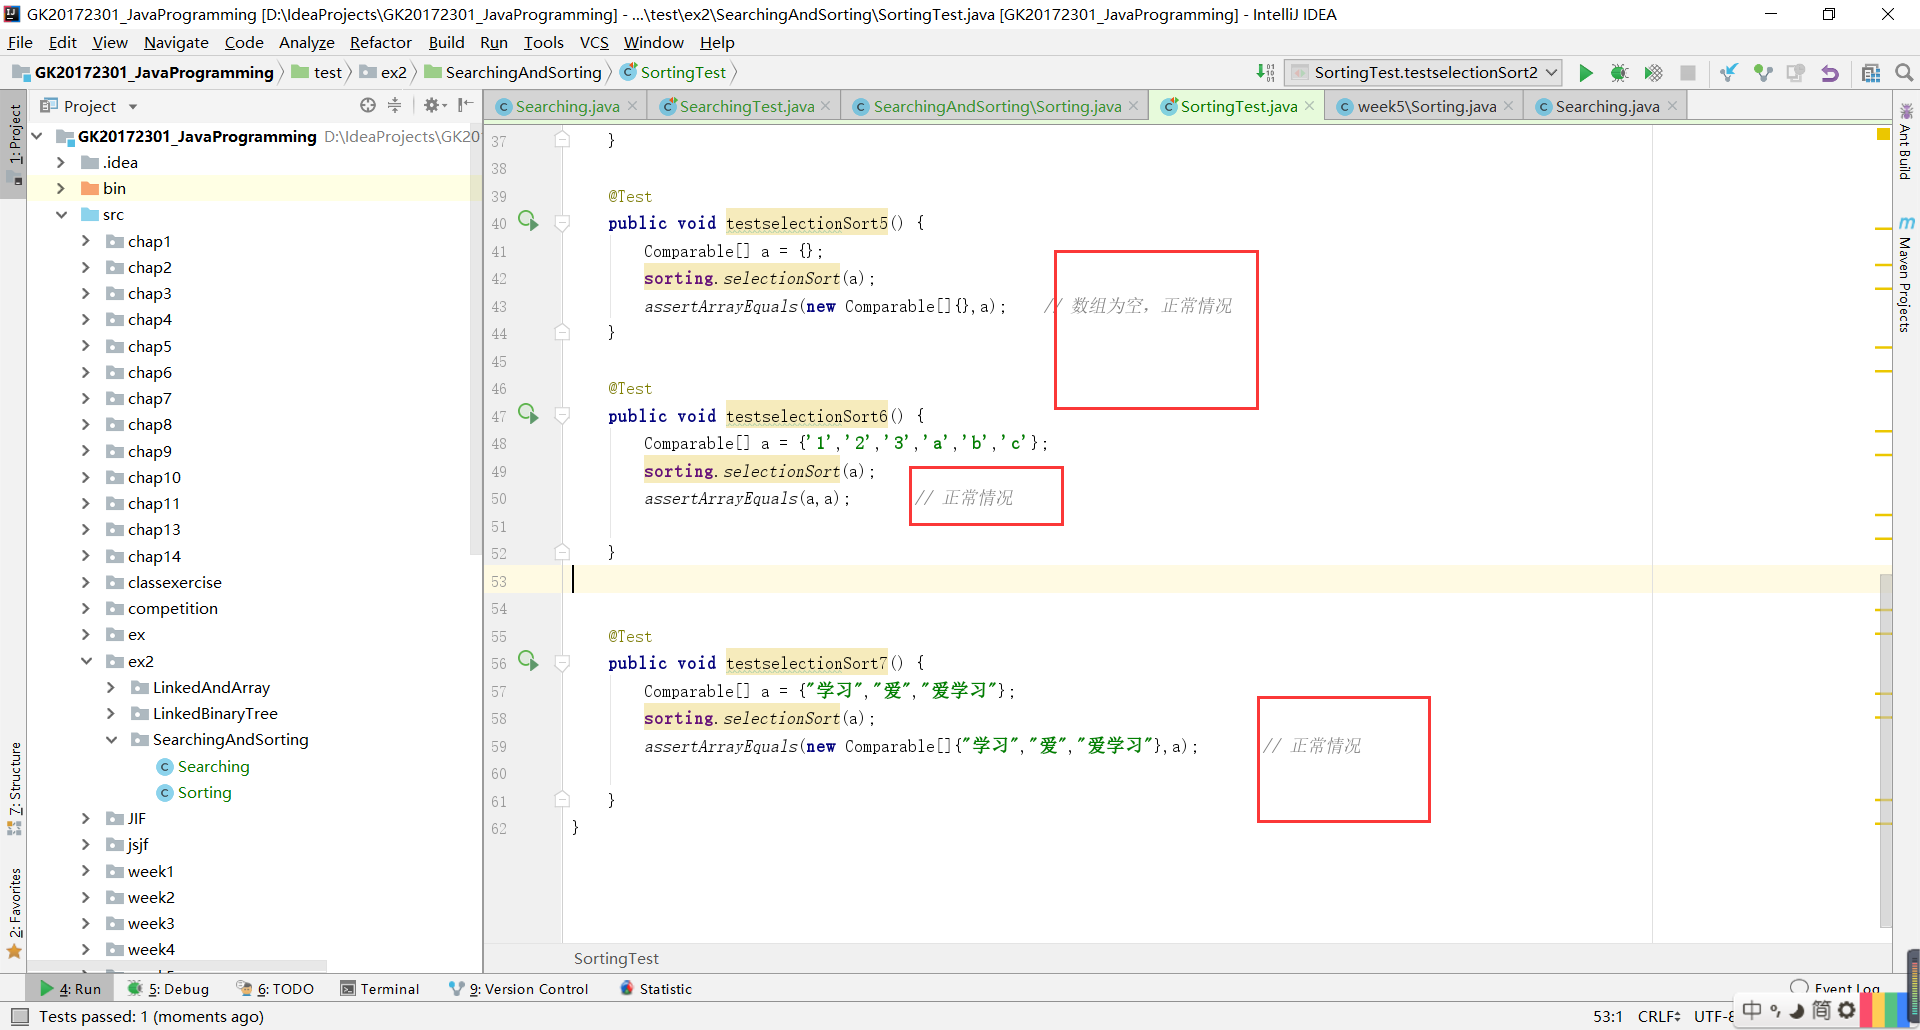Close the SortingTest.java tab
Screen dimensions: 1920x1030
[1309, 106]
